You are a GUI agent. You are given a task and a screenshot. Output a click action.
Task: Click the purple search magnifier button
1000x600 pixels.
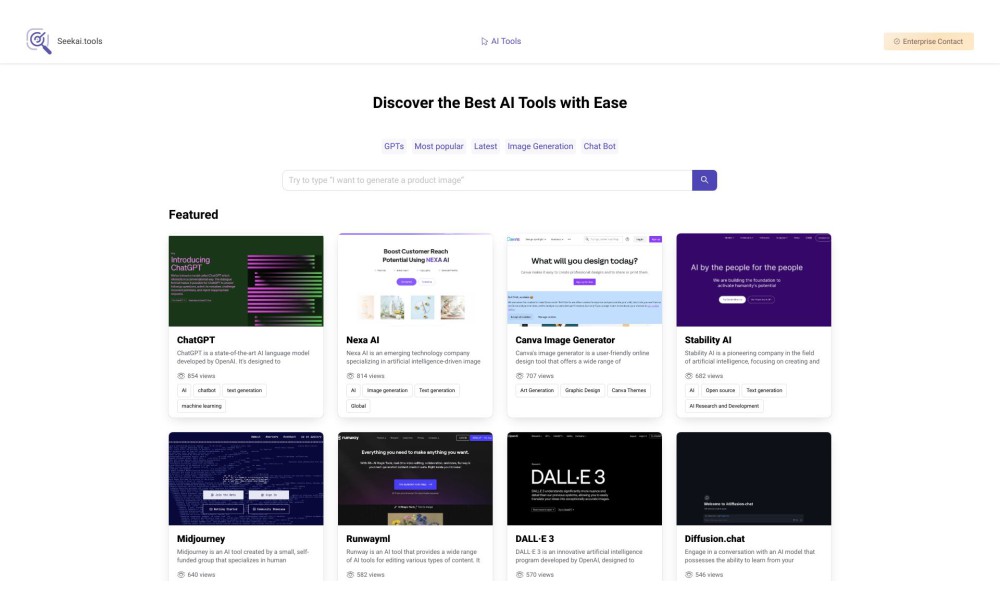pos(704,180)
